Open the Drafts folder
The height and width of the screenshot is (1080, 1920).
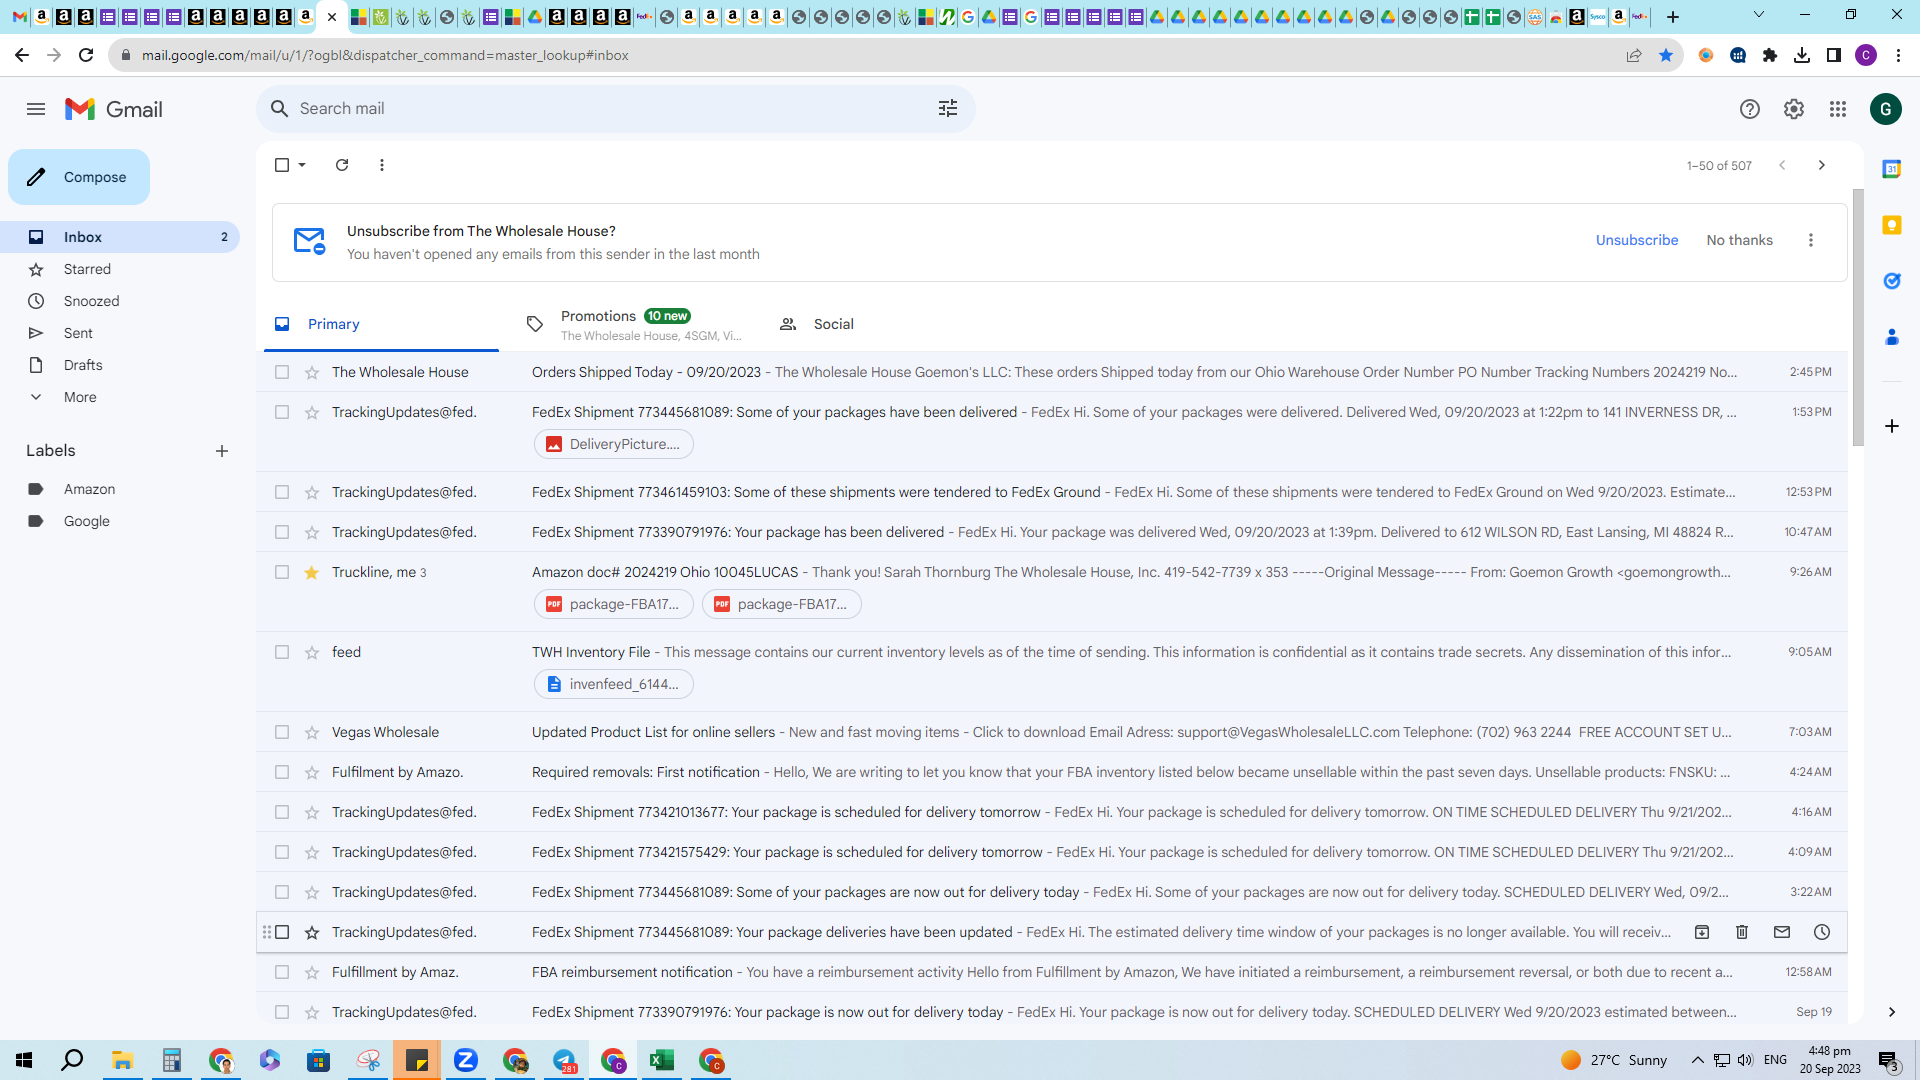(x=120, y=365)
